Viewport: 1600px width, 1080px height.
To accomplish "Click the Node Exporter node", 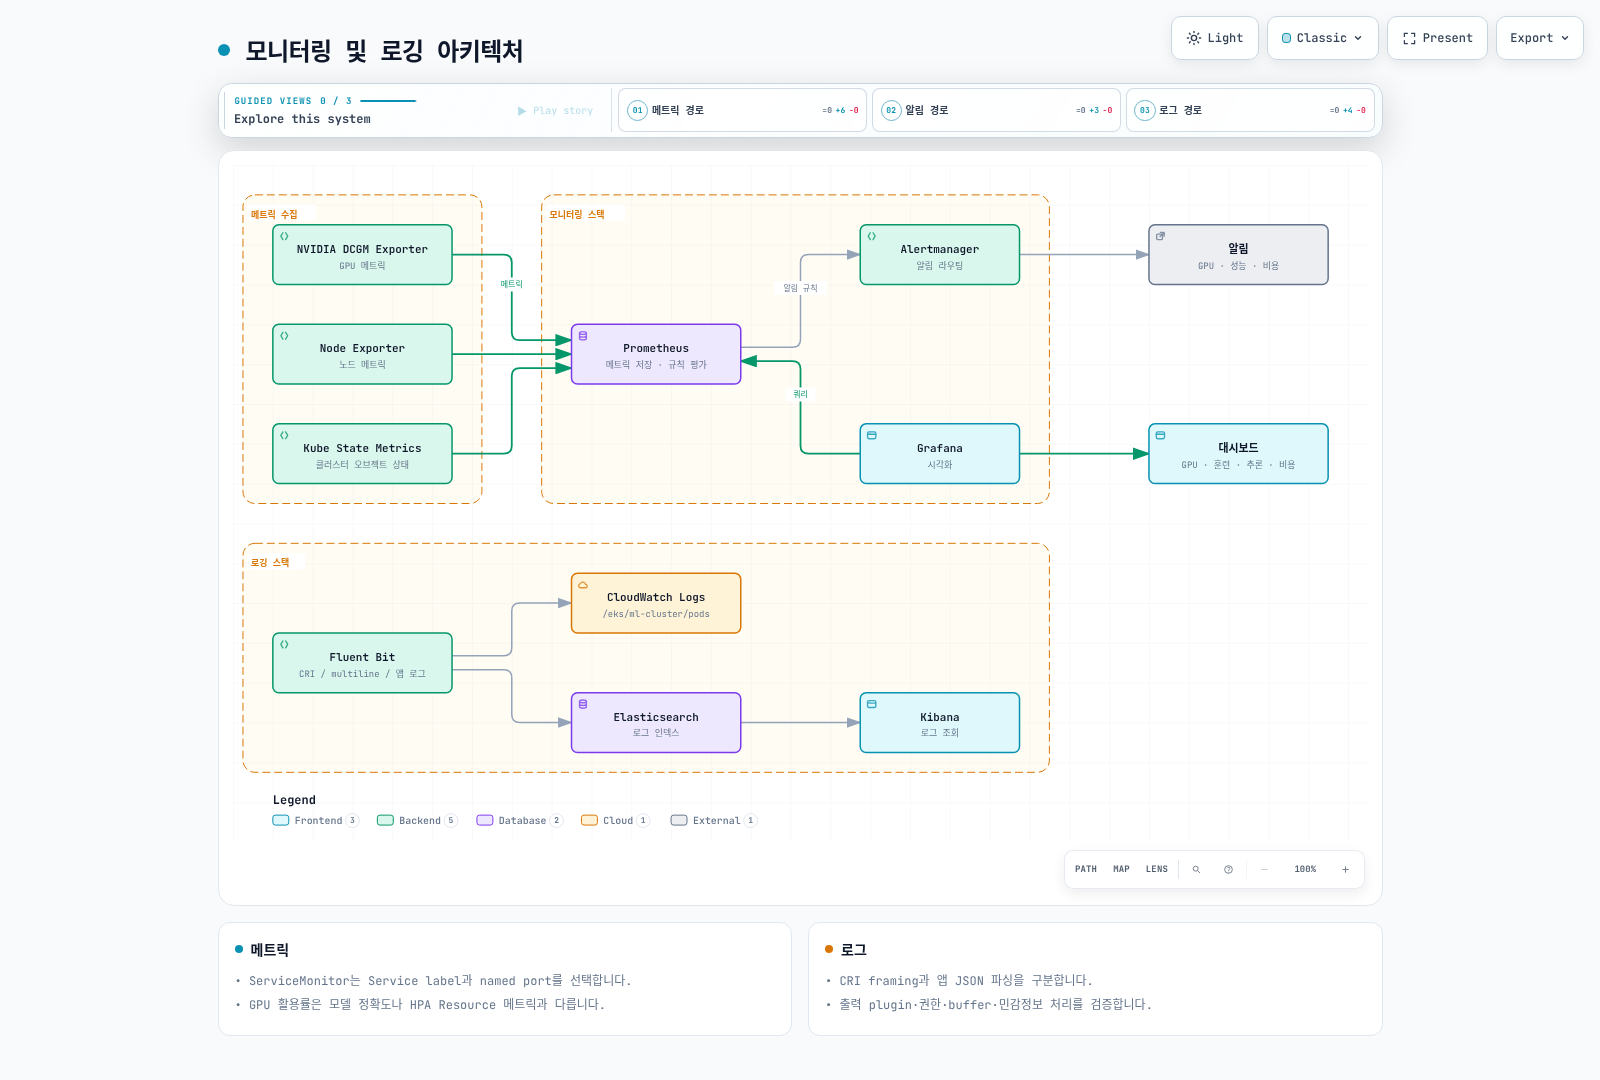I will pyautogui.click(x=362, y=354).
